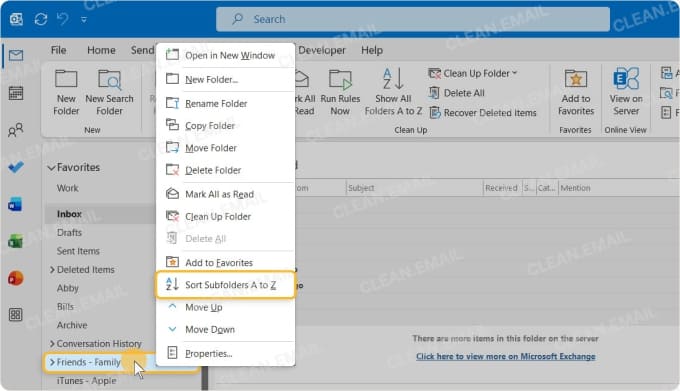Choose Move Folder in context menu

coord(226,148)
